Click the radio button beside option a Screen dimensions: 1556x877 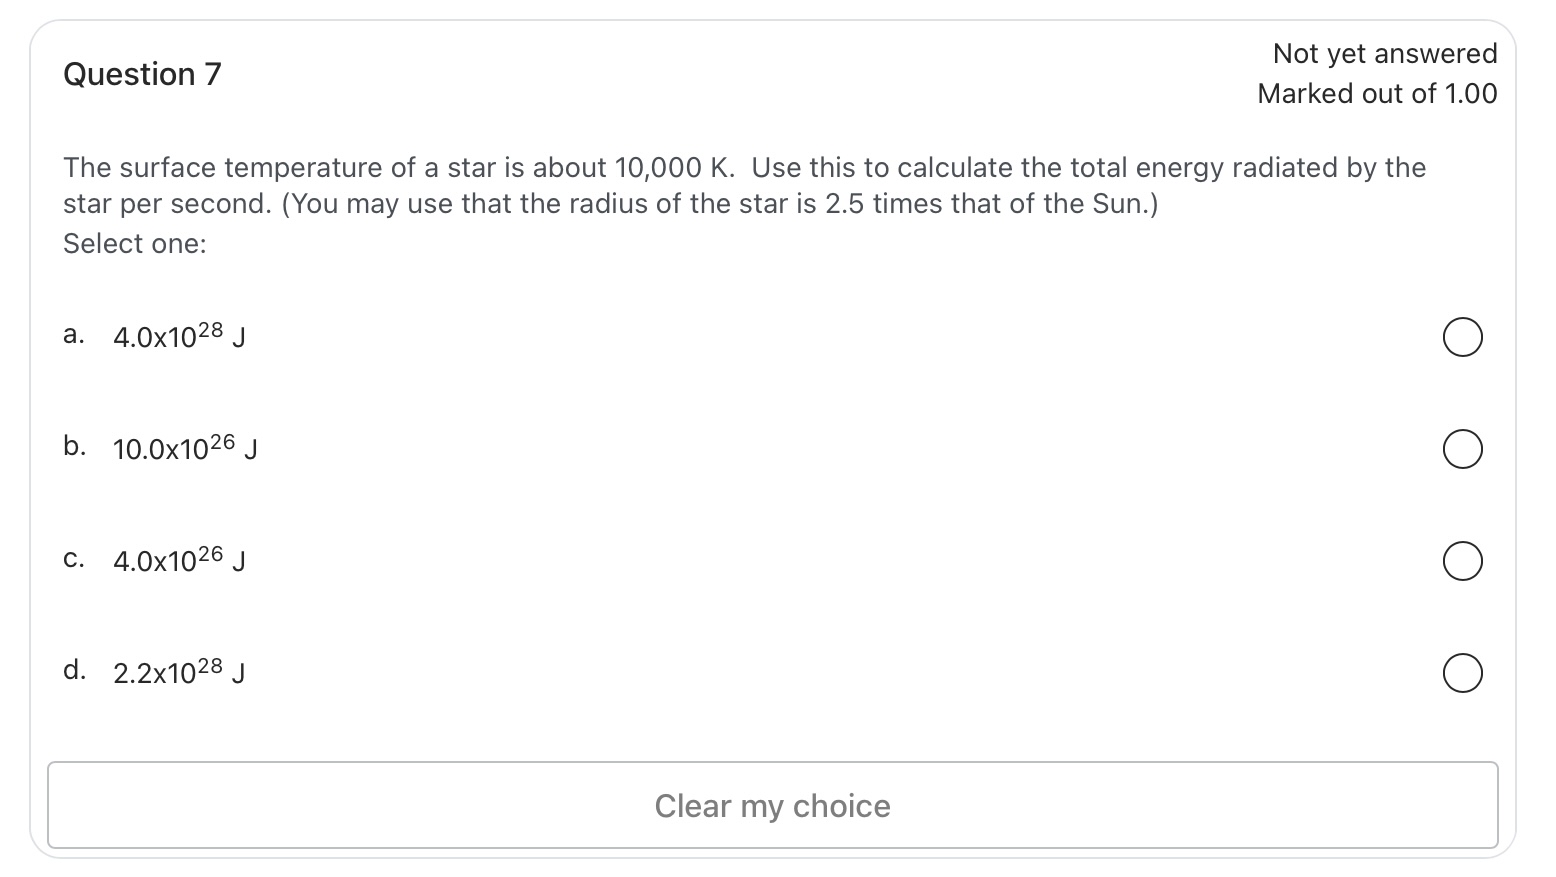point(1462,337)
